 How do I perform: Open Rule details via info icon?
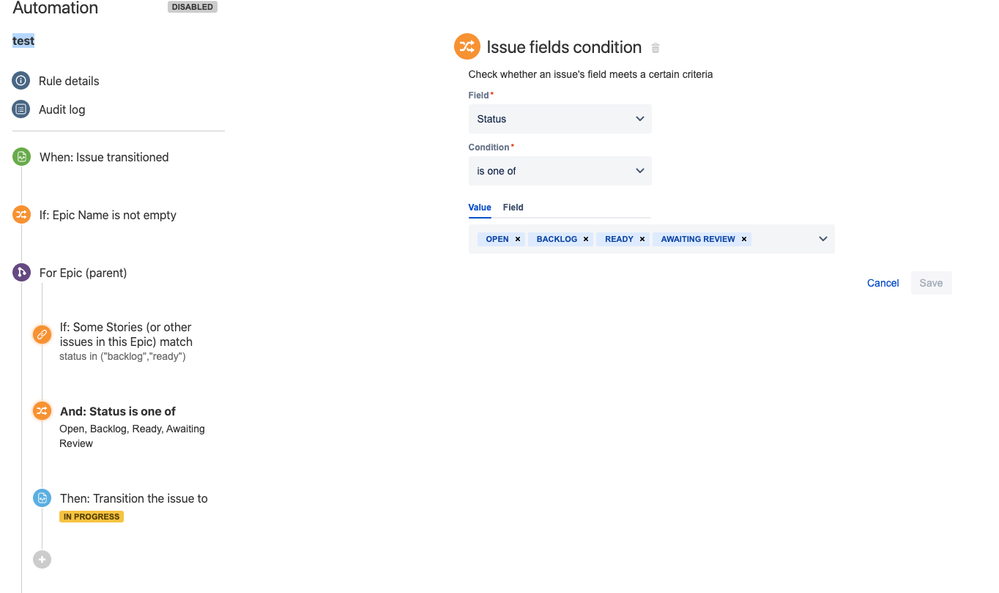(21, 80)
